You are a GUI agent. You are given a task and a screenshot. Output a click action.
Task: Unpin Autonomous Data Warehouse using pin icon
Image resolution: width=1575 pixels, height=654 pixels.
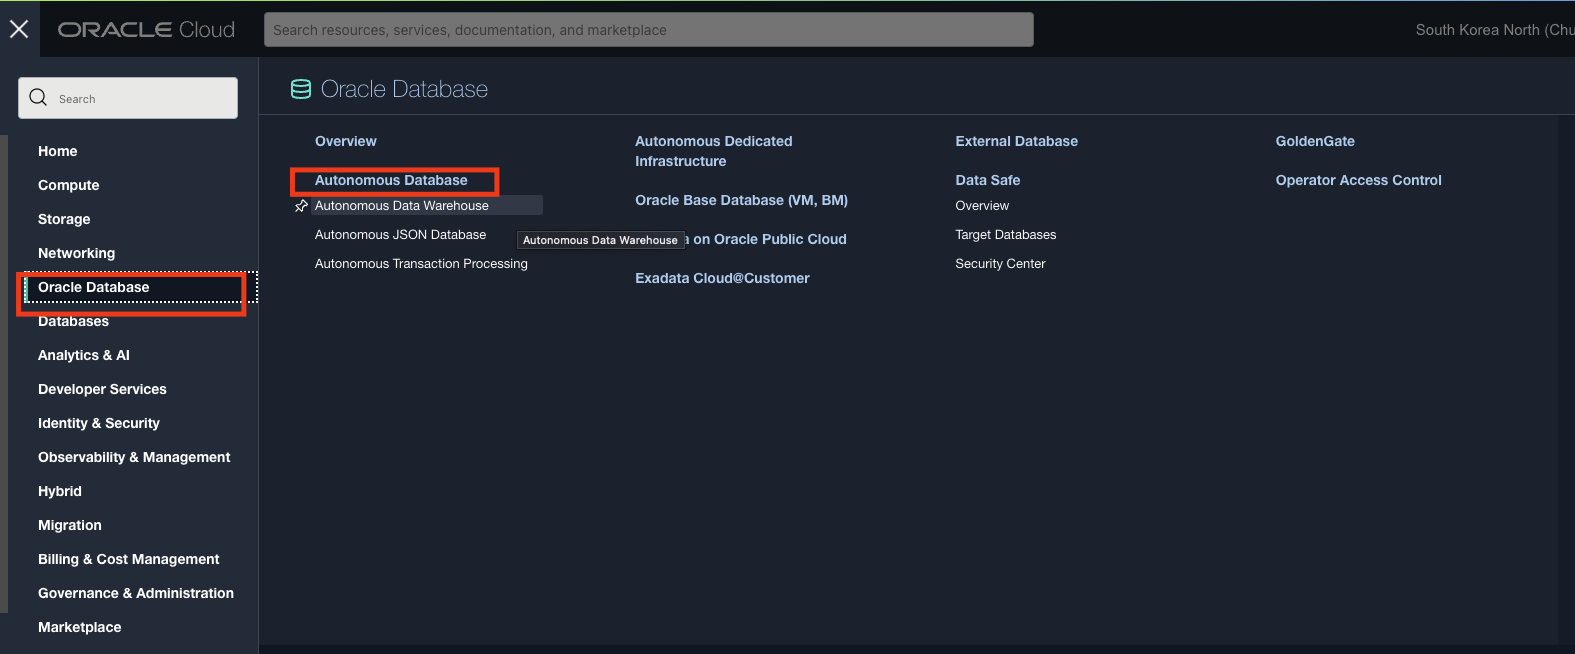pos(301,206)
